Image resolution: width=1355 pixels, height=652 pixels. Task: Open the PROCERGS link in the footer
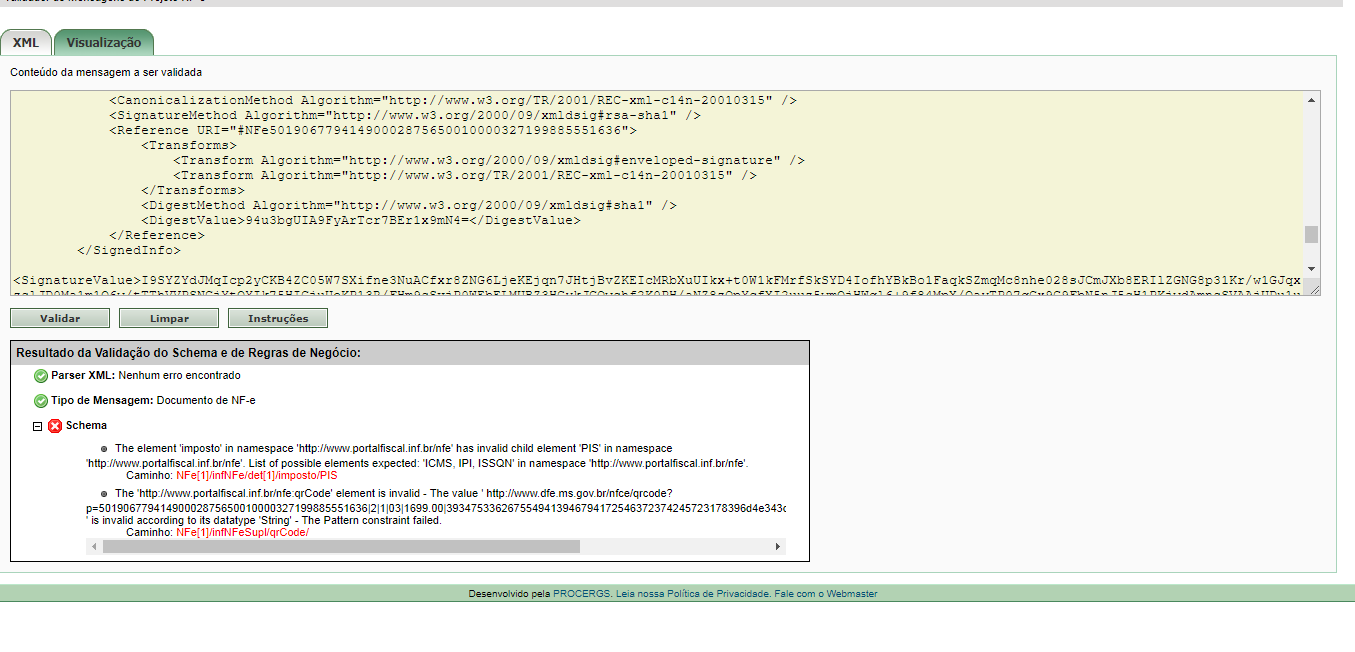[x=581, y=594]
